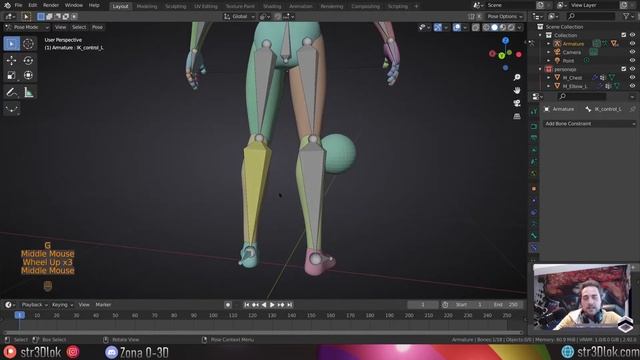Screen dimensions: 640x360
Task: Uncheck the personaje collection checkbox
Action: tap(623, 69)
